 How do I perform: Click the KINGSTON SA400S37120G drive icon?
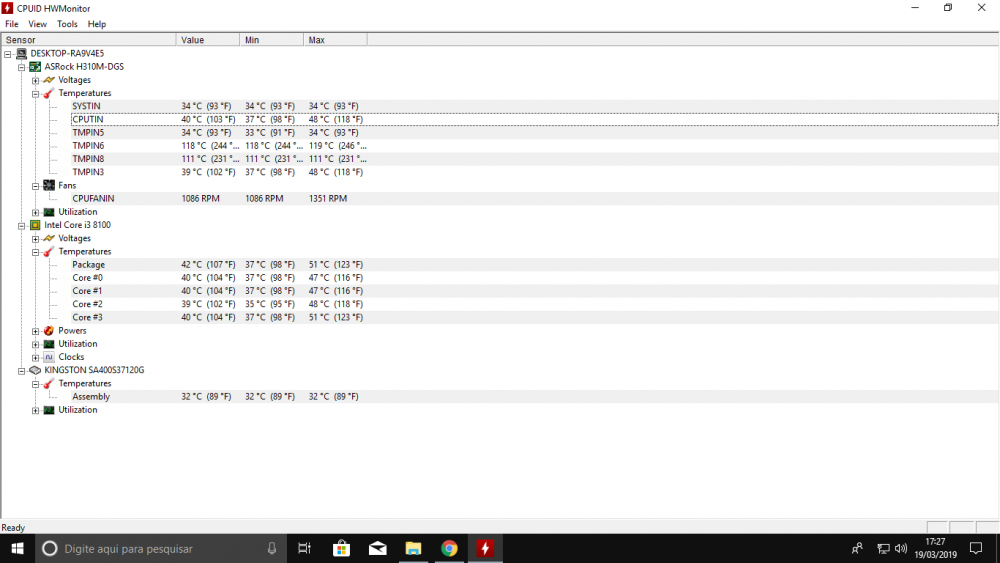35,370
